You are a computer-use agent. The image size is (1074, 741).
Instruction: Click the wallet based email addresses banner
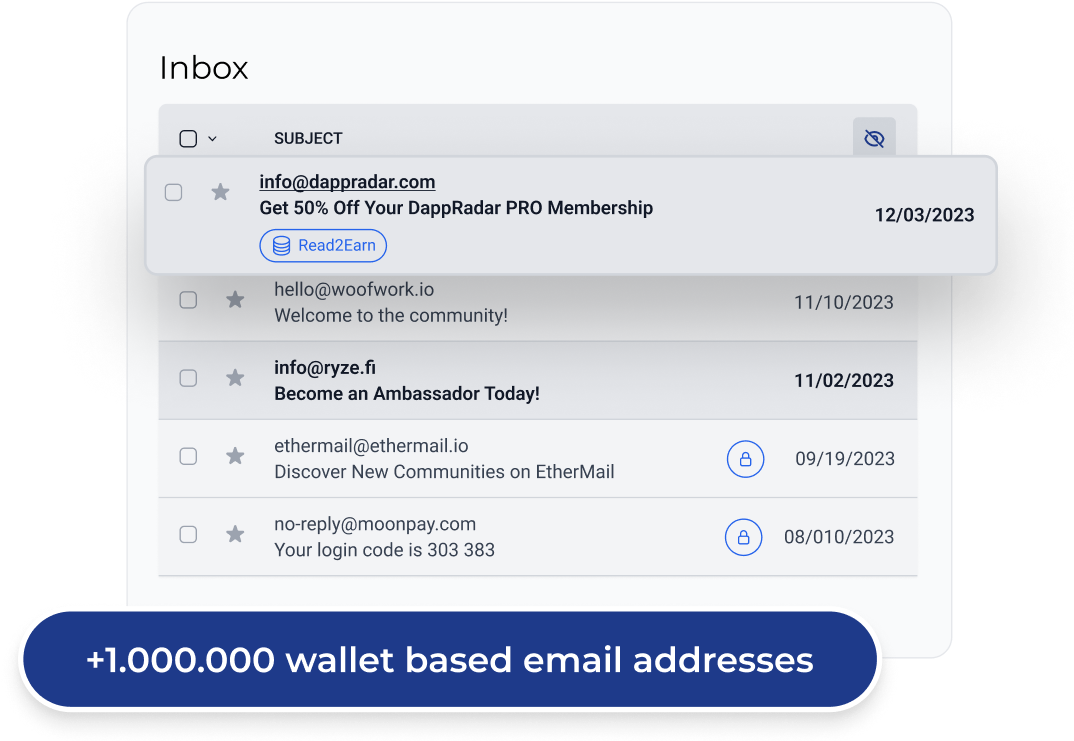tap(450, 660)
